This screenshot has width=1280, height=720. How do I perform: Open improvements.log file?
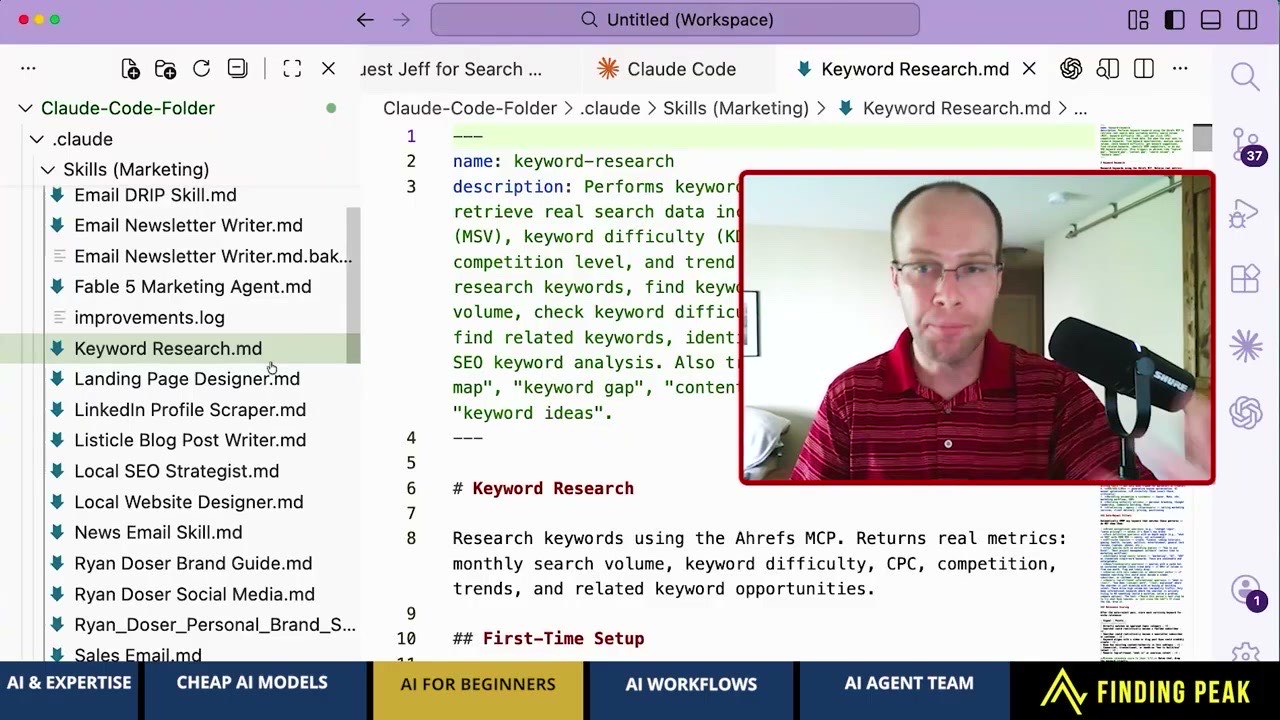(x=149, y=318)
